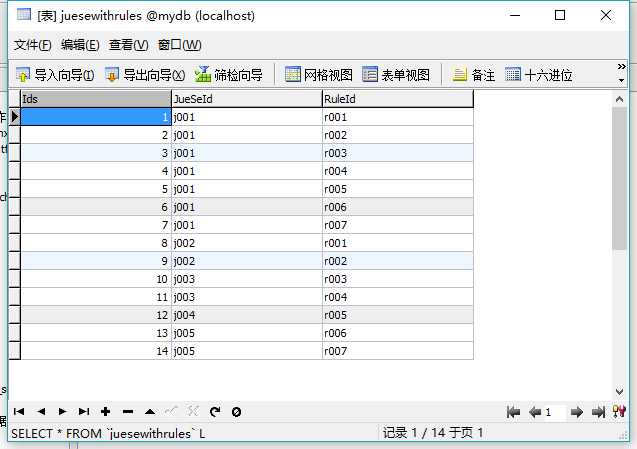637x449 pixels.
Task: Click the JueSeId column header
Action: tap(247, 99)
